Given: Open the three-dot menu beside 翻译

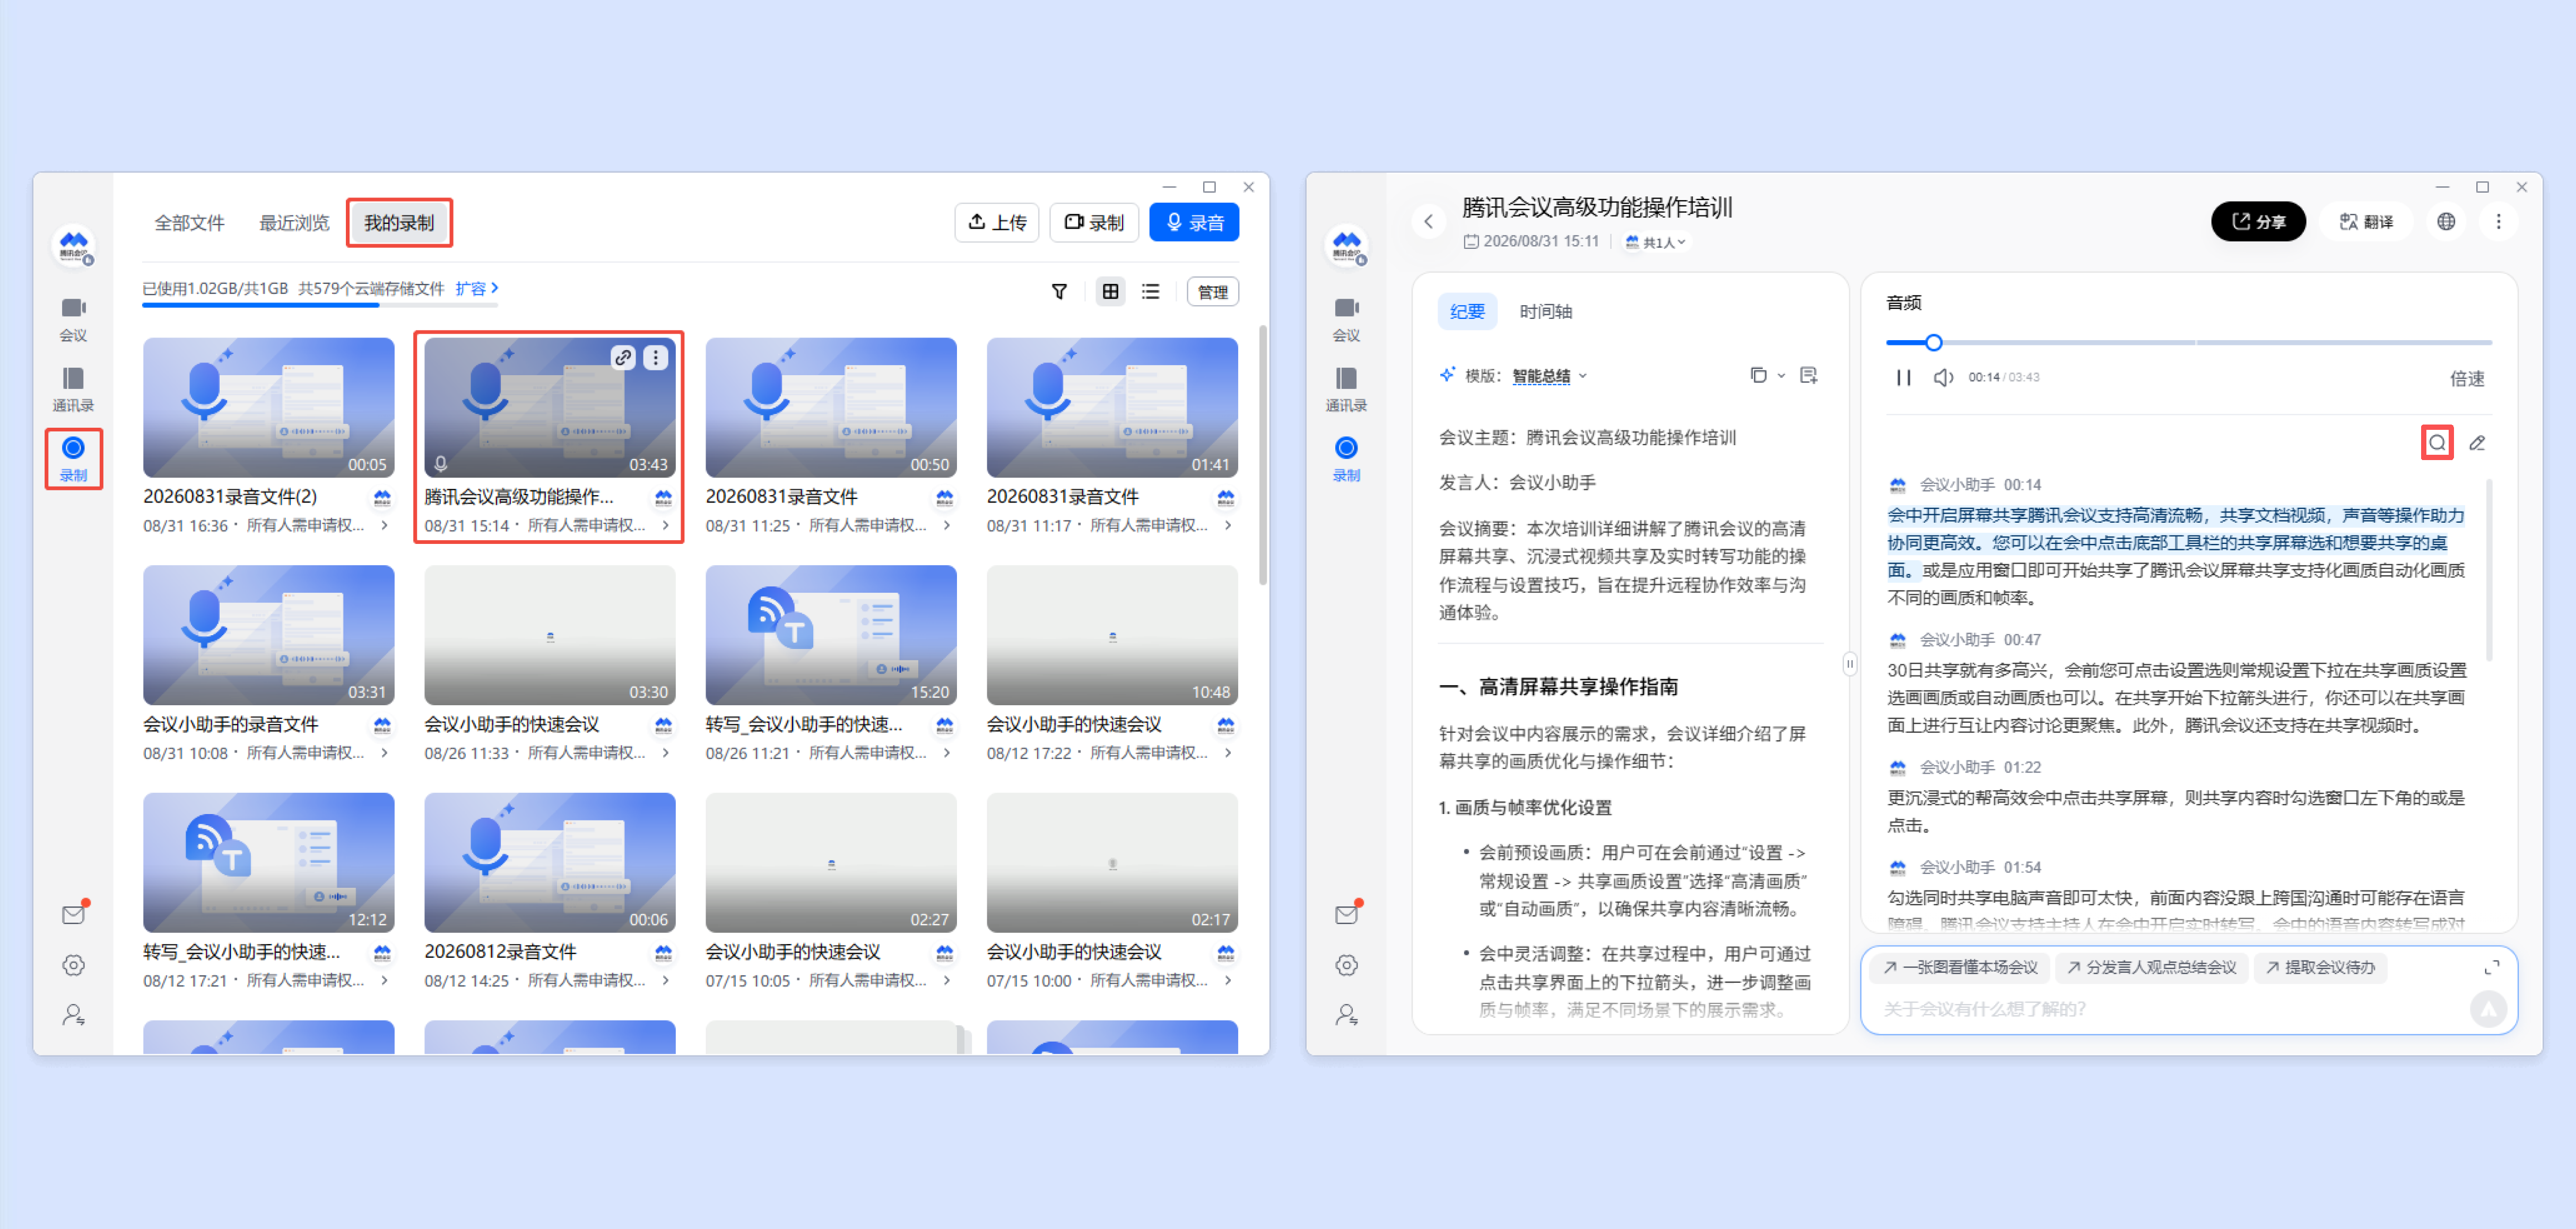Looking at the screenshot, I should 2498,222.
